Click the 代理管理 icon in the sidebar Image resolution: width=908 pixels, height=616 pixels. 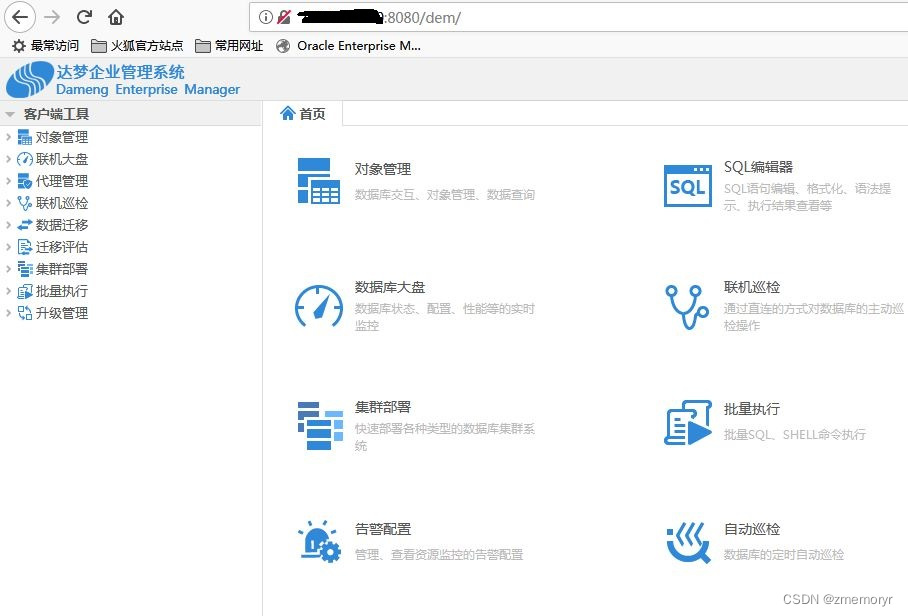tap(24, 181)
